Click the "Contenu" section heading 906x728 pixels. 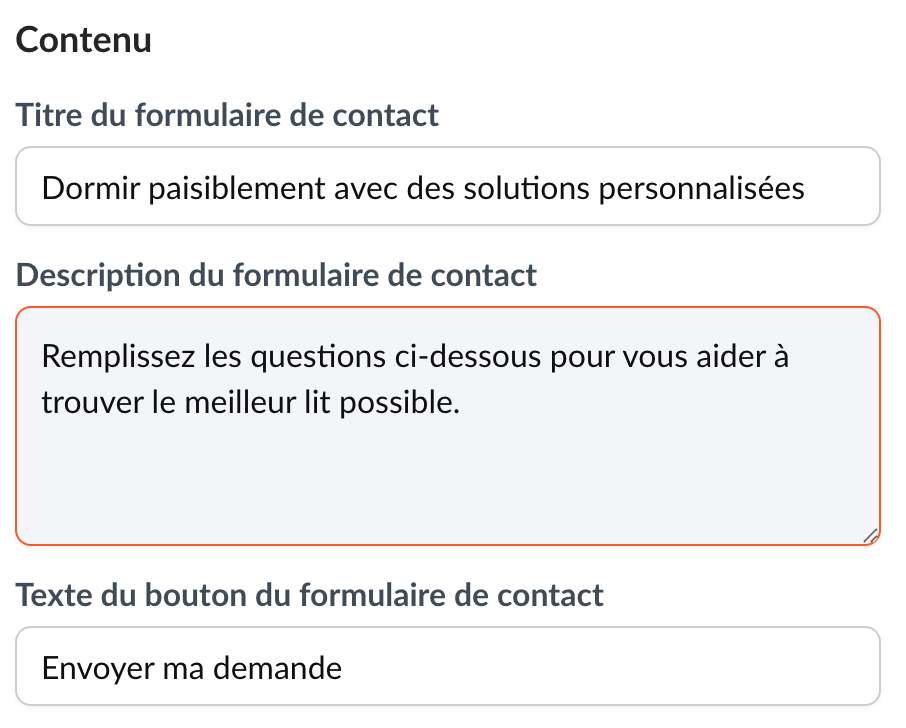pos(84,40)
